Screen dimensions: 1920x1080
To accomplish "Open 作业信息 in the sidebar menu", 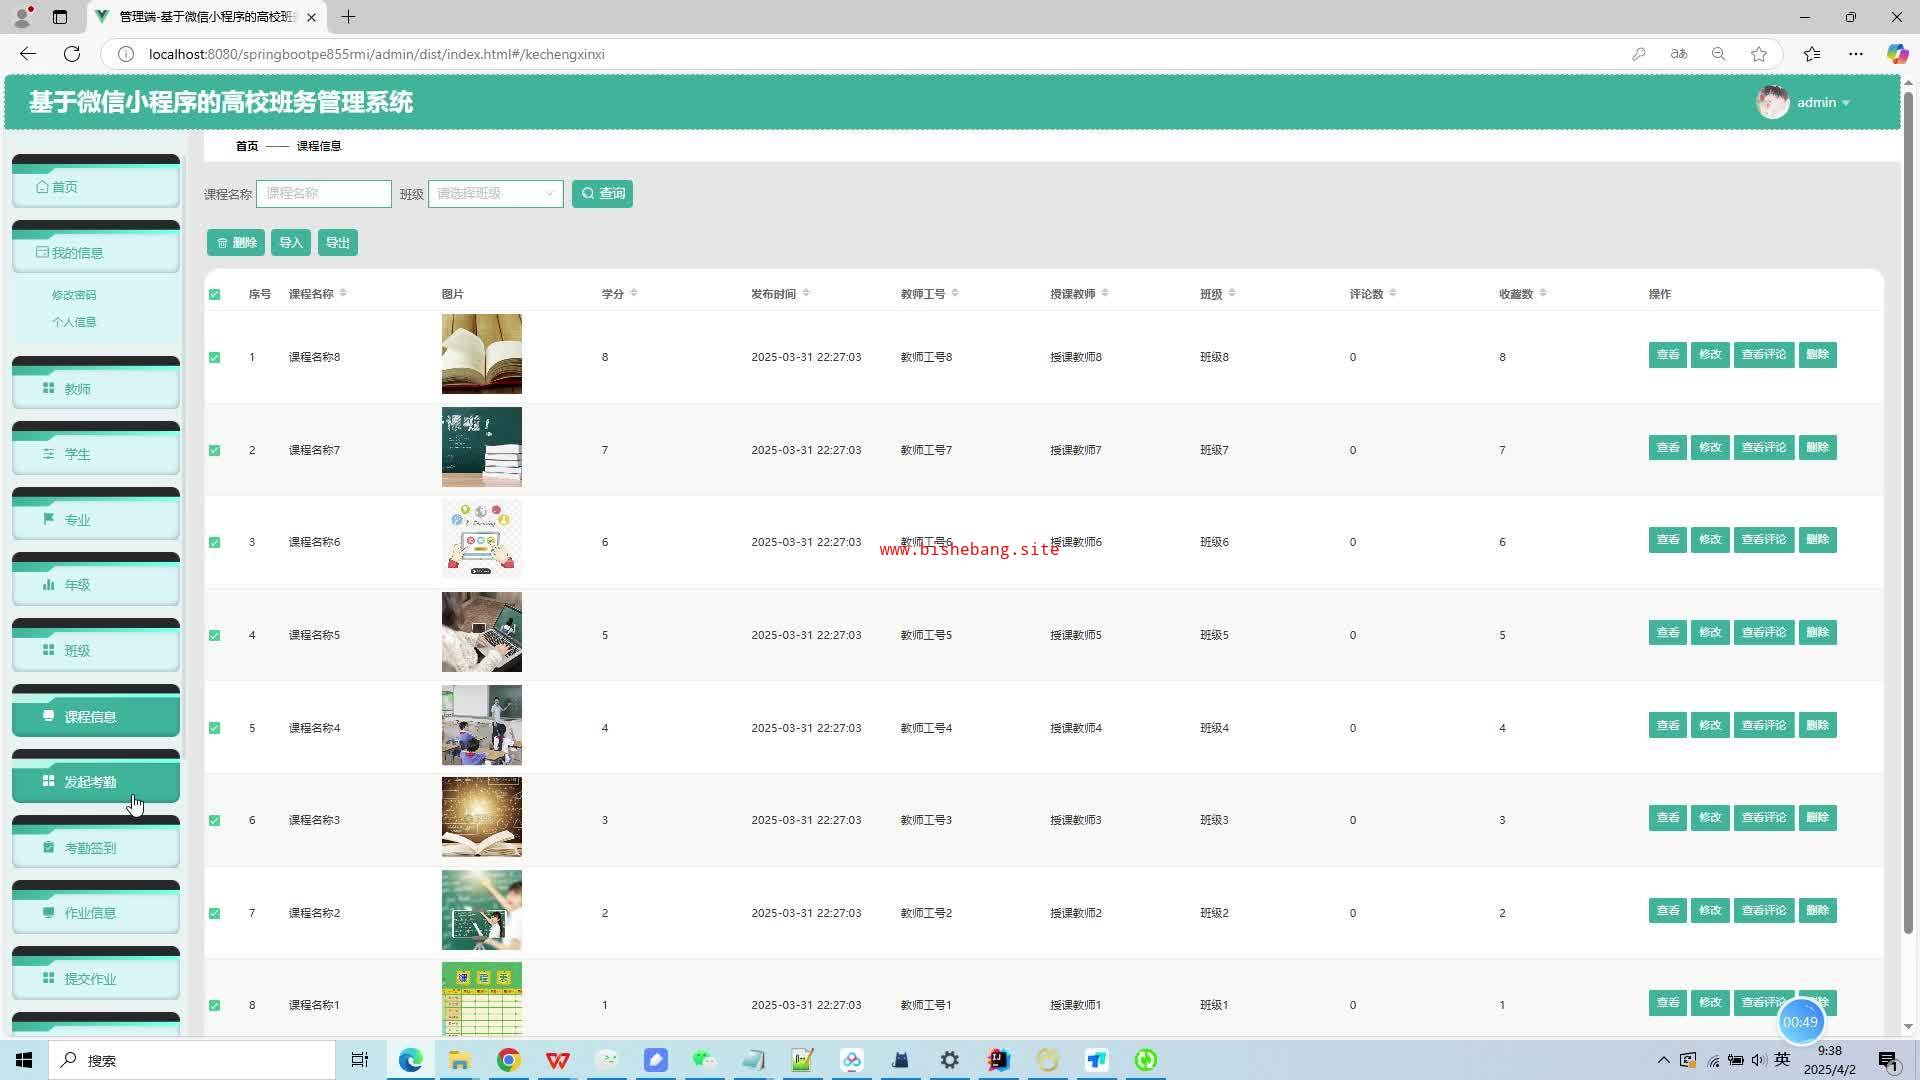I will [x=90, y=913].
